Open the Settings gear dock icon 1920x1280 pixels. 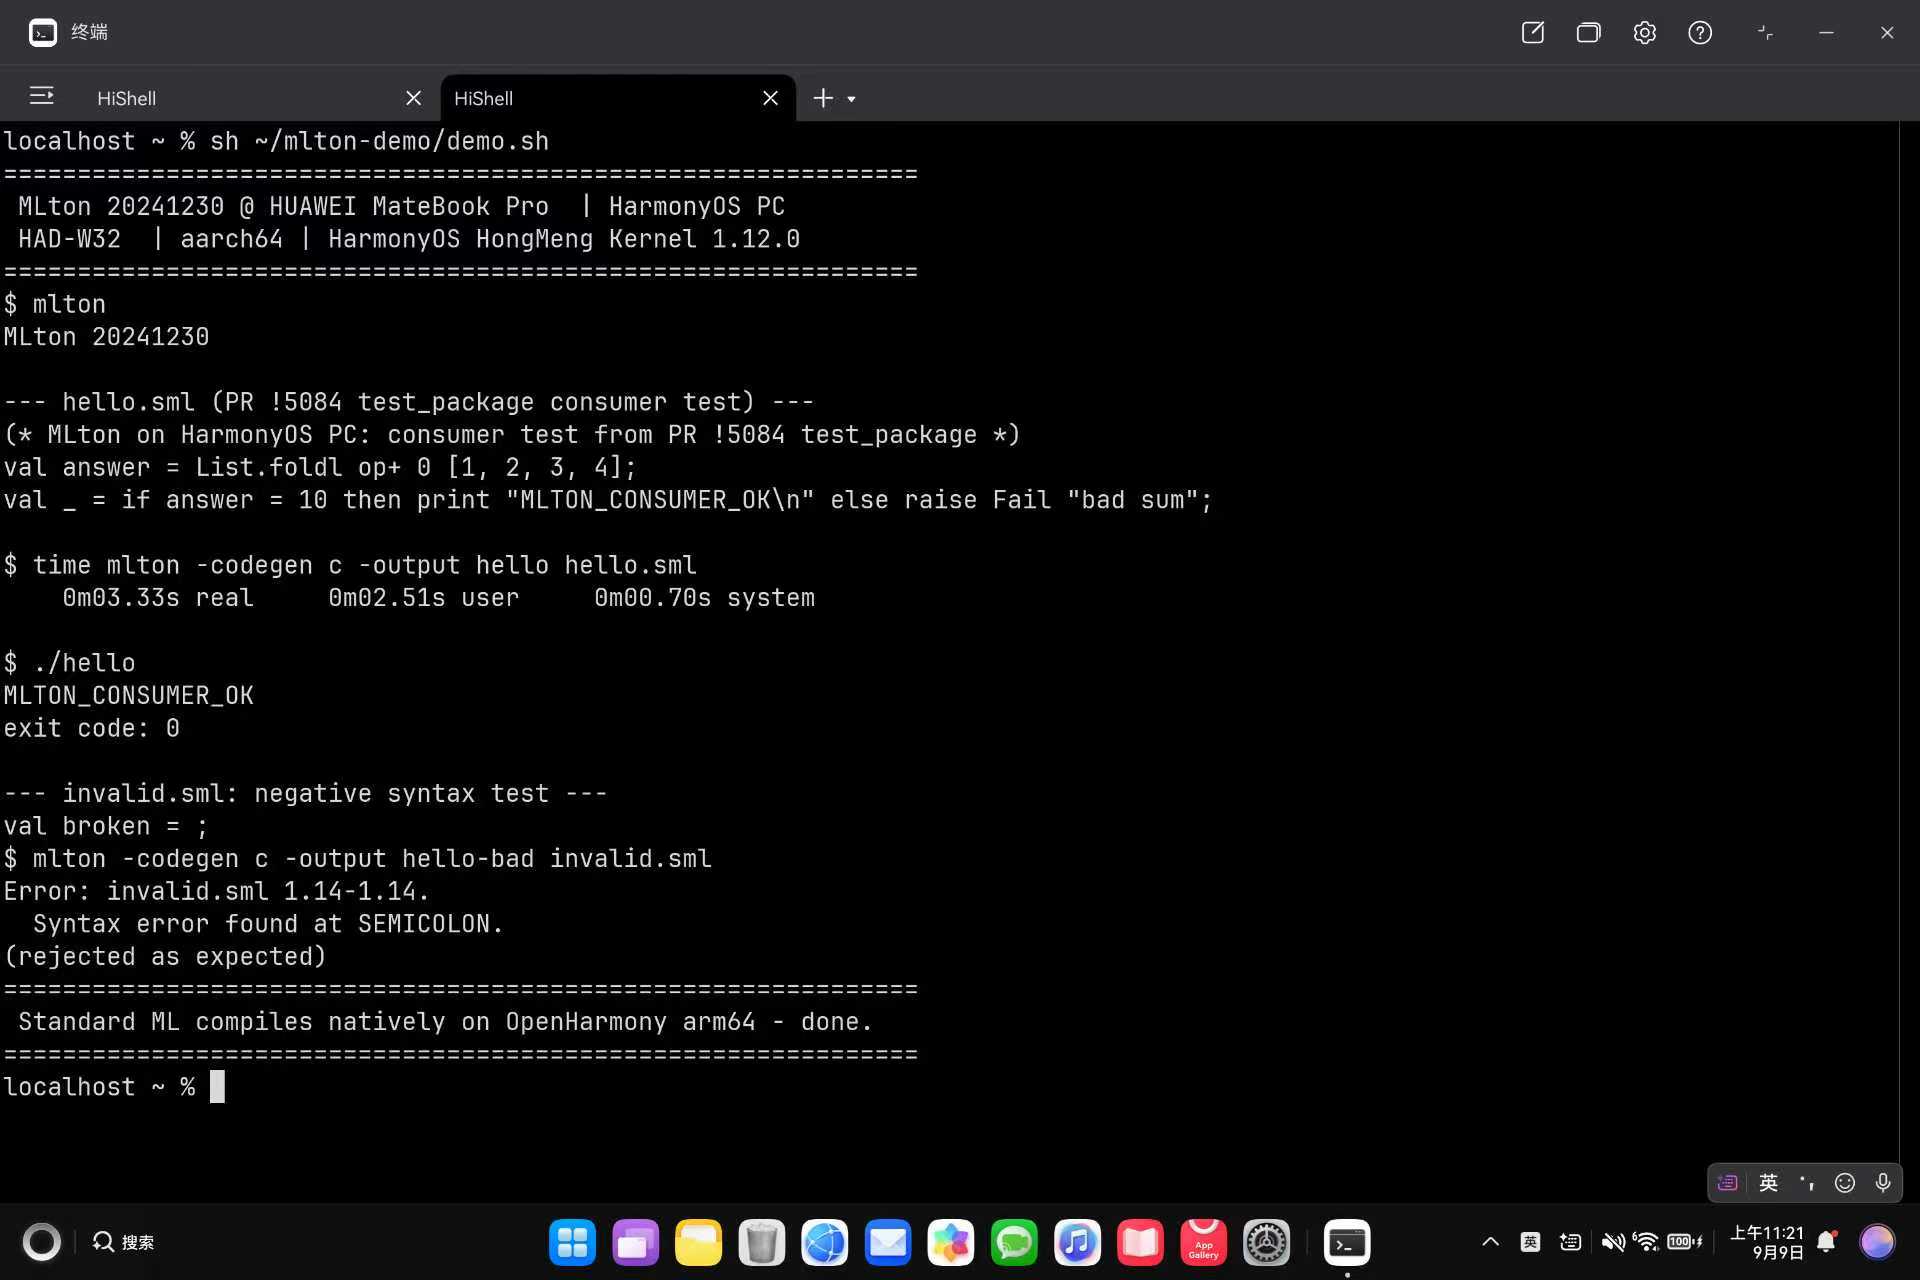point(1266,1243)
